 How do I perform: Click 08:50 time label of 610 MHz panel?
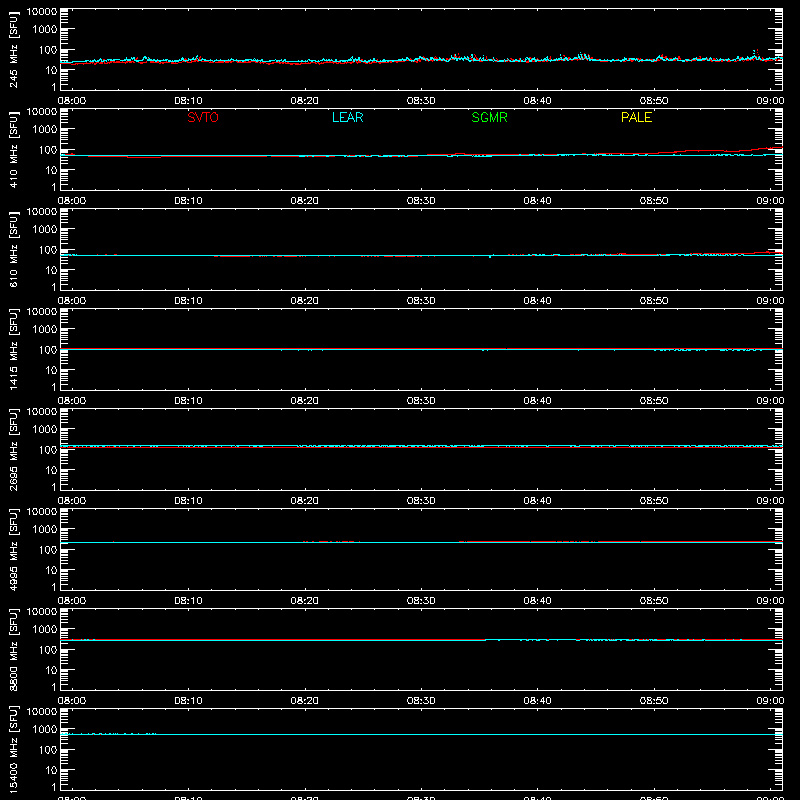654,301
